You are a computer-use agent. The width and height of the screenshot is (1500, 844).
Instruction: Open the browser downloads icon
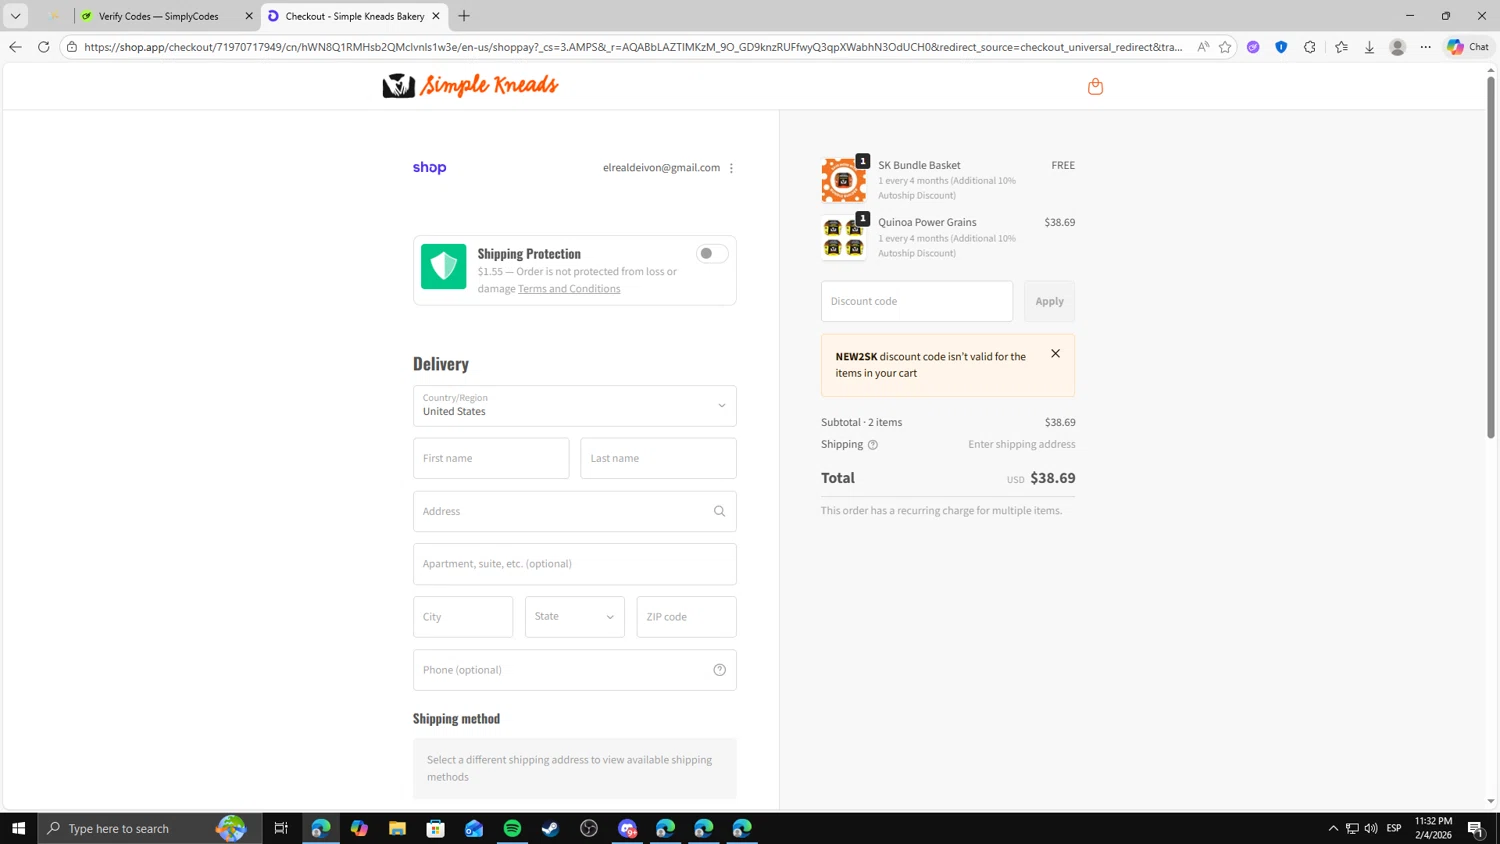tap(1369, 47)
